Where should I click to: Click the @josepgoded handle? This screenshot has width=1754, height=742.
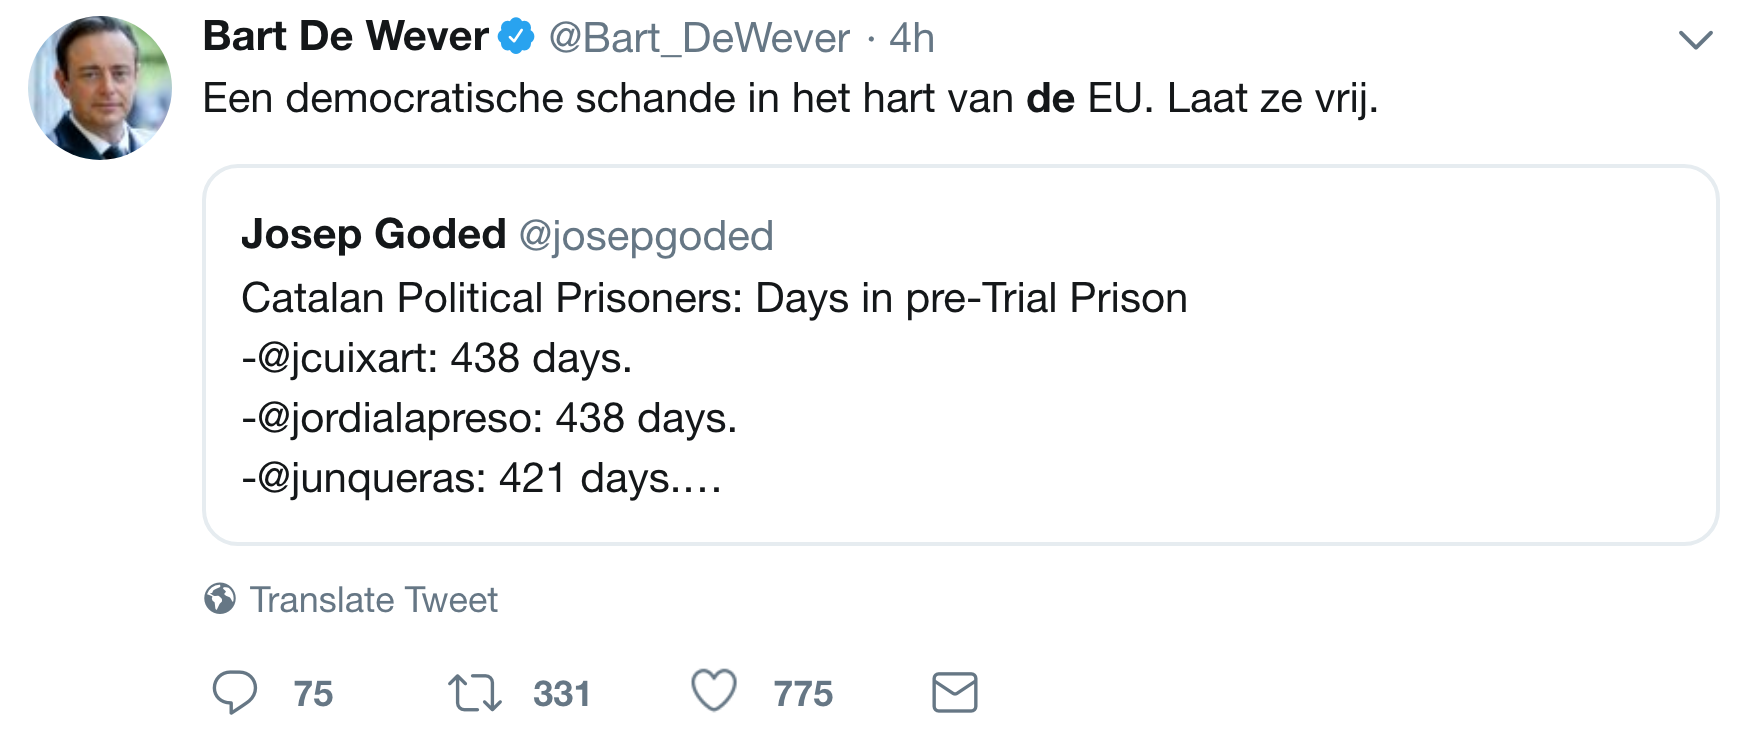coord(646,237)
